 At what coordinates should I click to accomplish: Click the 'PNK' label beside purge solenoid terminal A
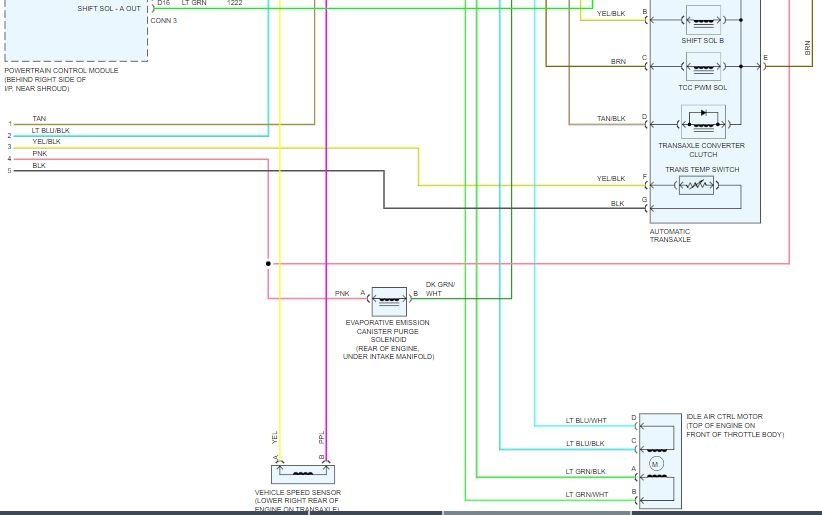pos(342,294)
